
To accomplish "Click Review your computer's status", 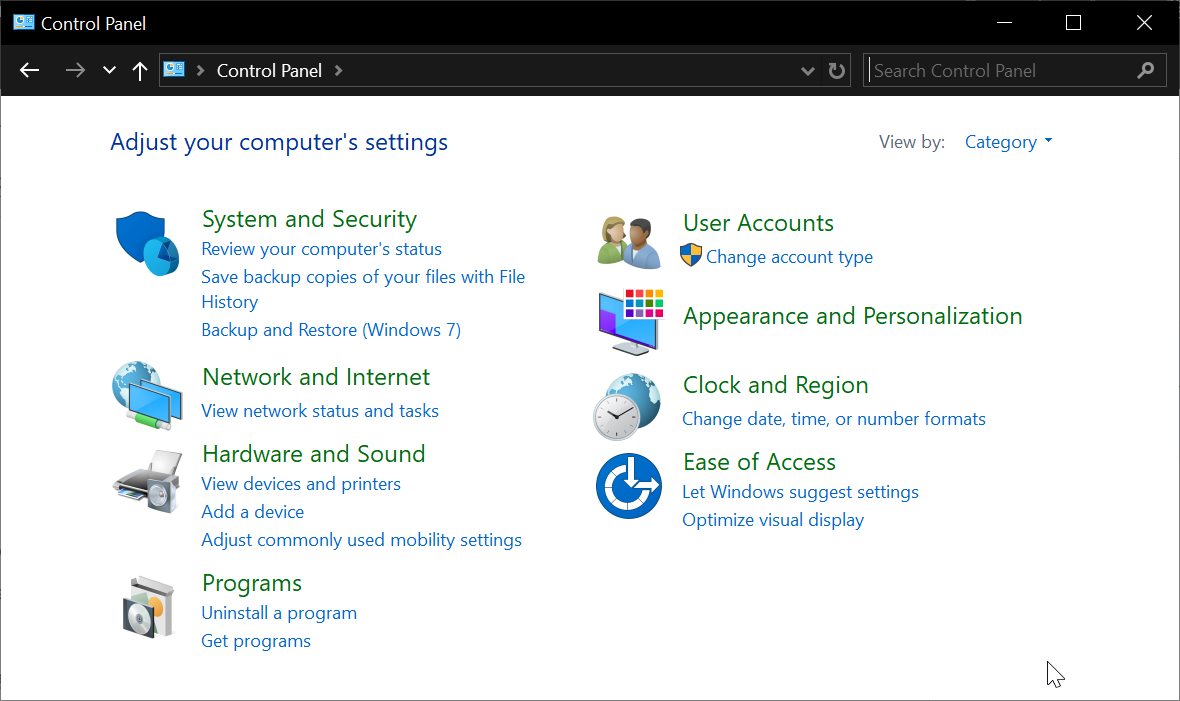I will [x=321, y=248].
